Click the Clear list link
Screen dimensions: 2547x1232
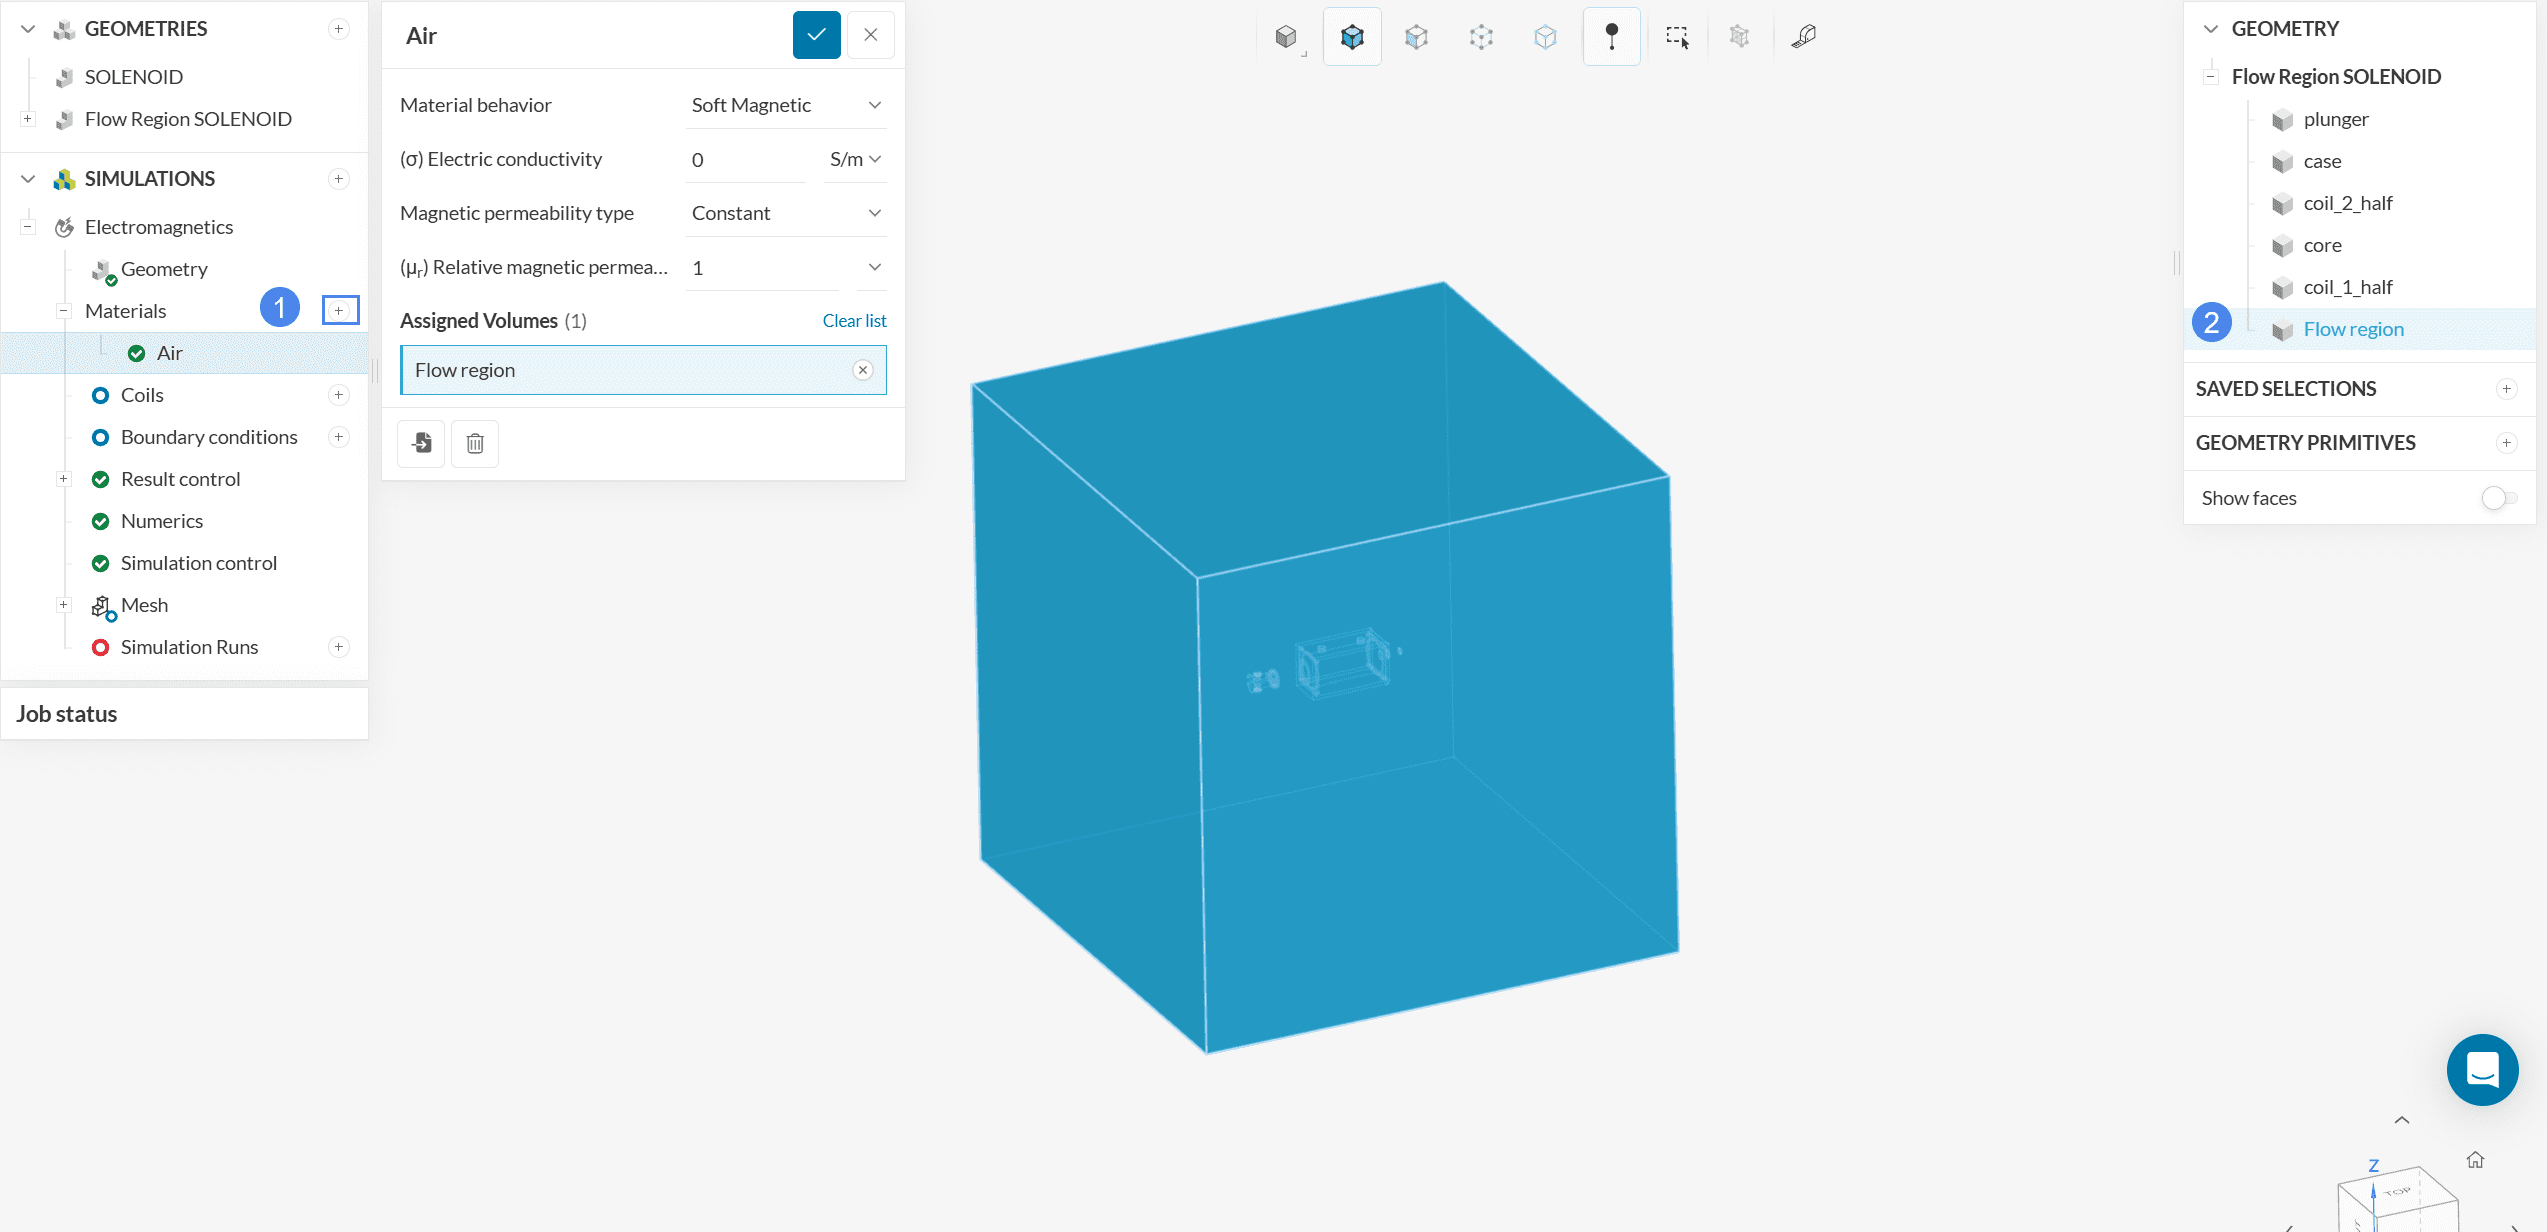854,321
